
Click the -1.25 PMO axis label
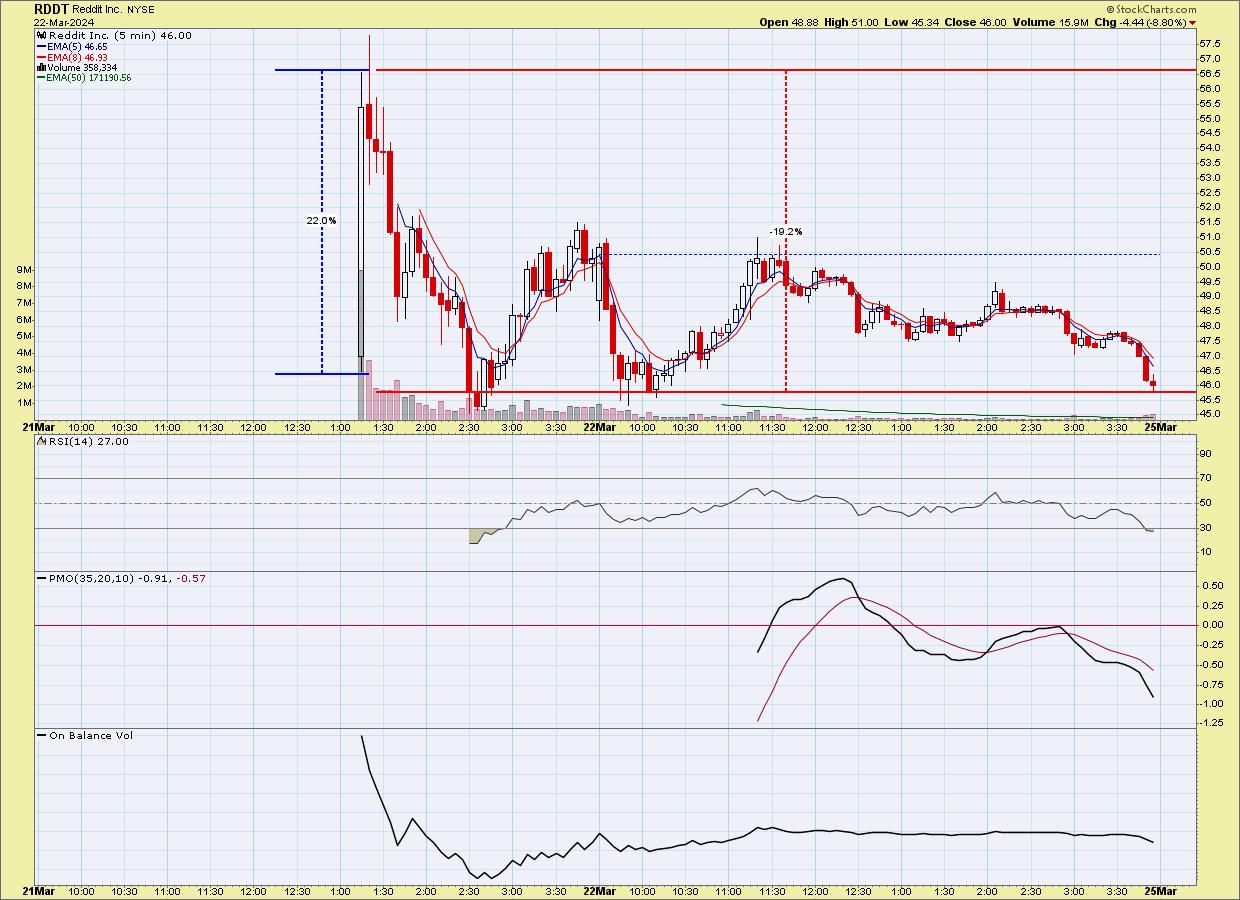(1210, 722)
